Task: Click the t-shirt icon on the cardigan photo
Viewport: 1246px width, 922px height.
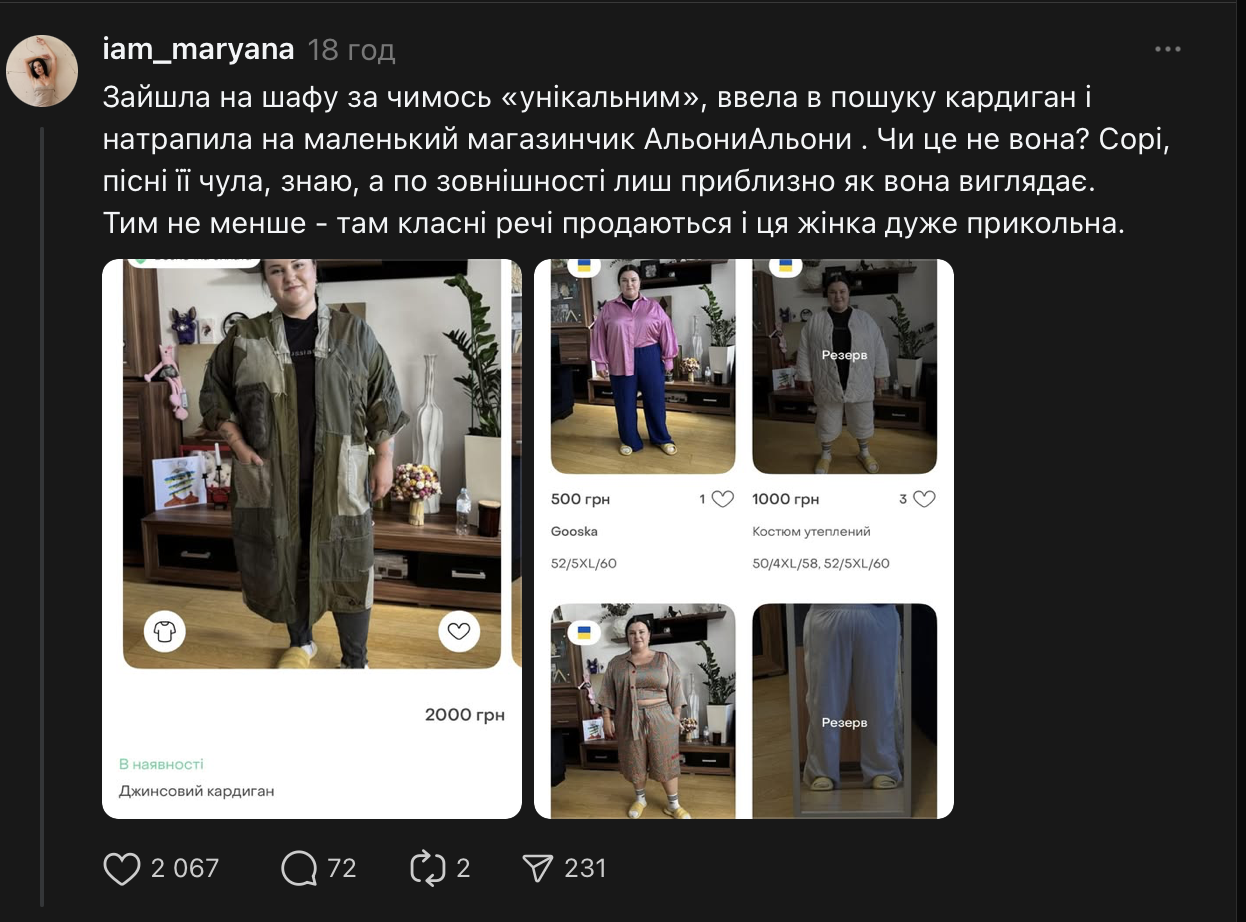Action: click(x=165, y=631)
